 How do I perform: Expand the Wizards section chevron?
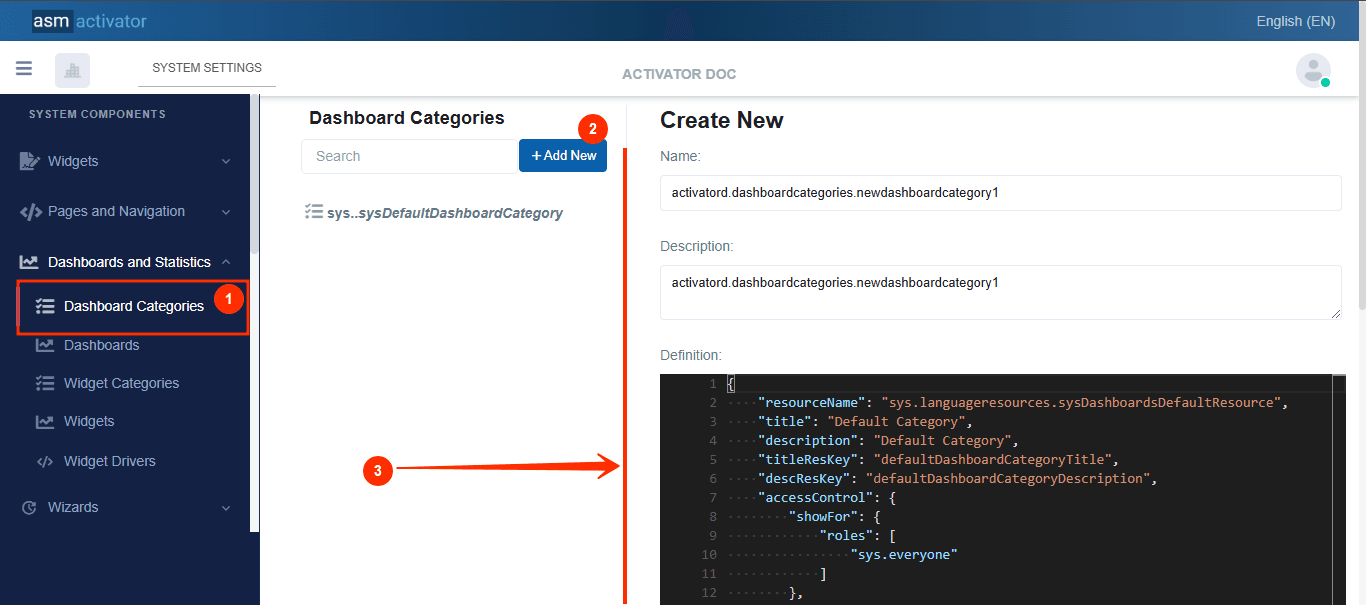pyautogui.click(x=226, y=507)
